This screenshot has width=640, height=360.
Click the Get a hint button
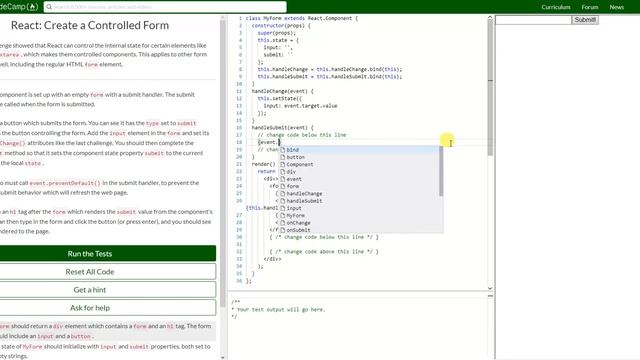(108, 290)
